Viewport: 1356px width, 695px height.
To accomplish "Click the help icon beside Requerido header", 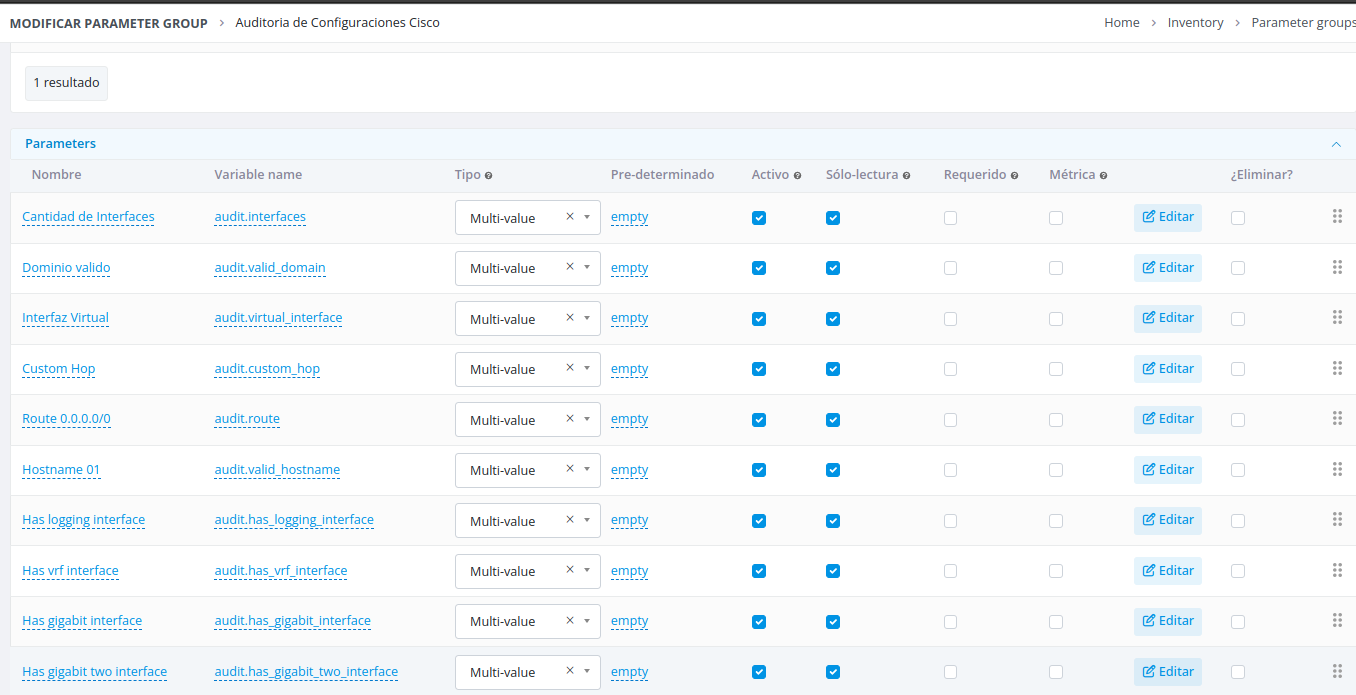I will coord(1014,176).
